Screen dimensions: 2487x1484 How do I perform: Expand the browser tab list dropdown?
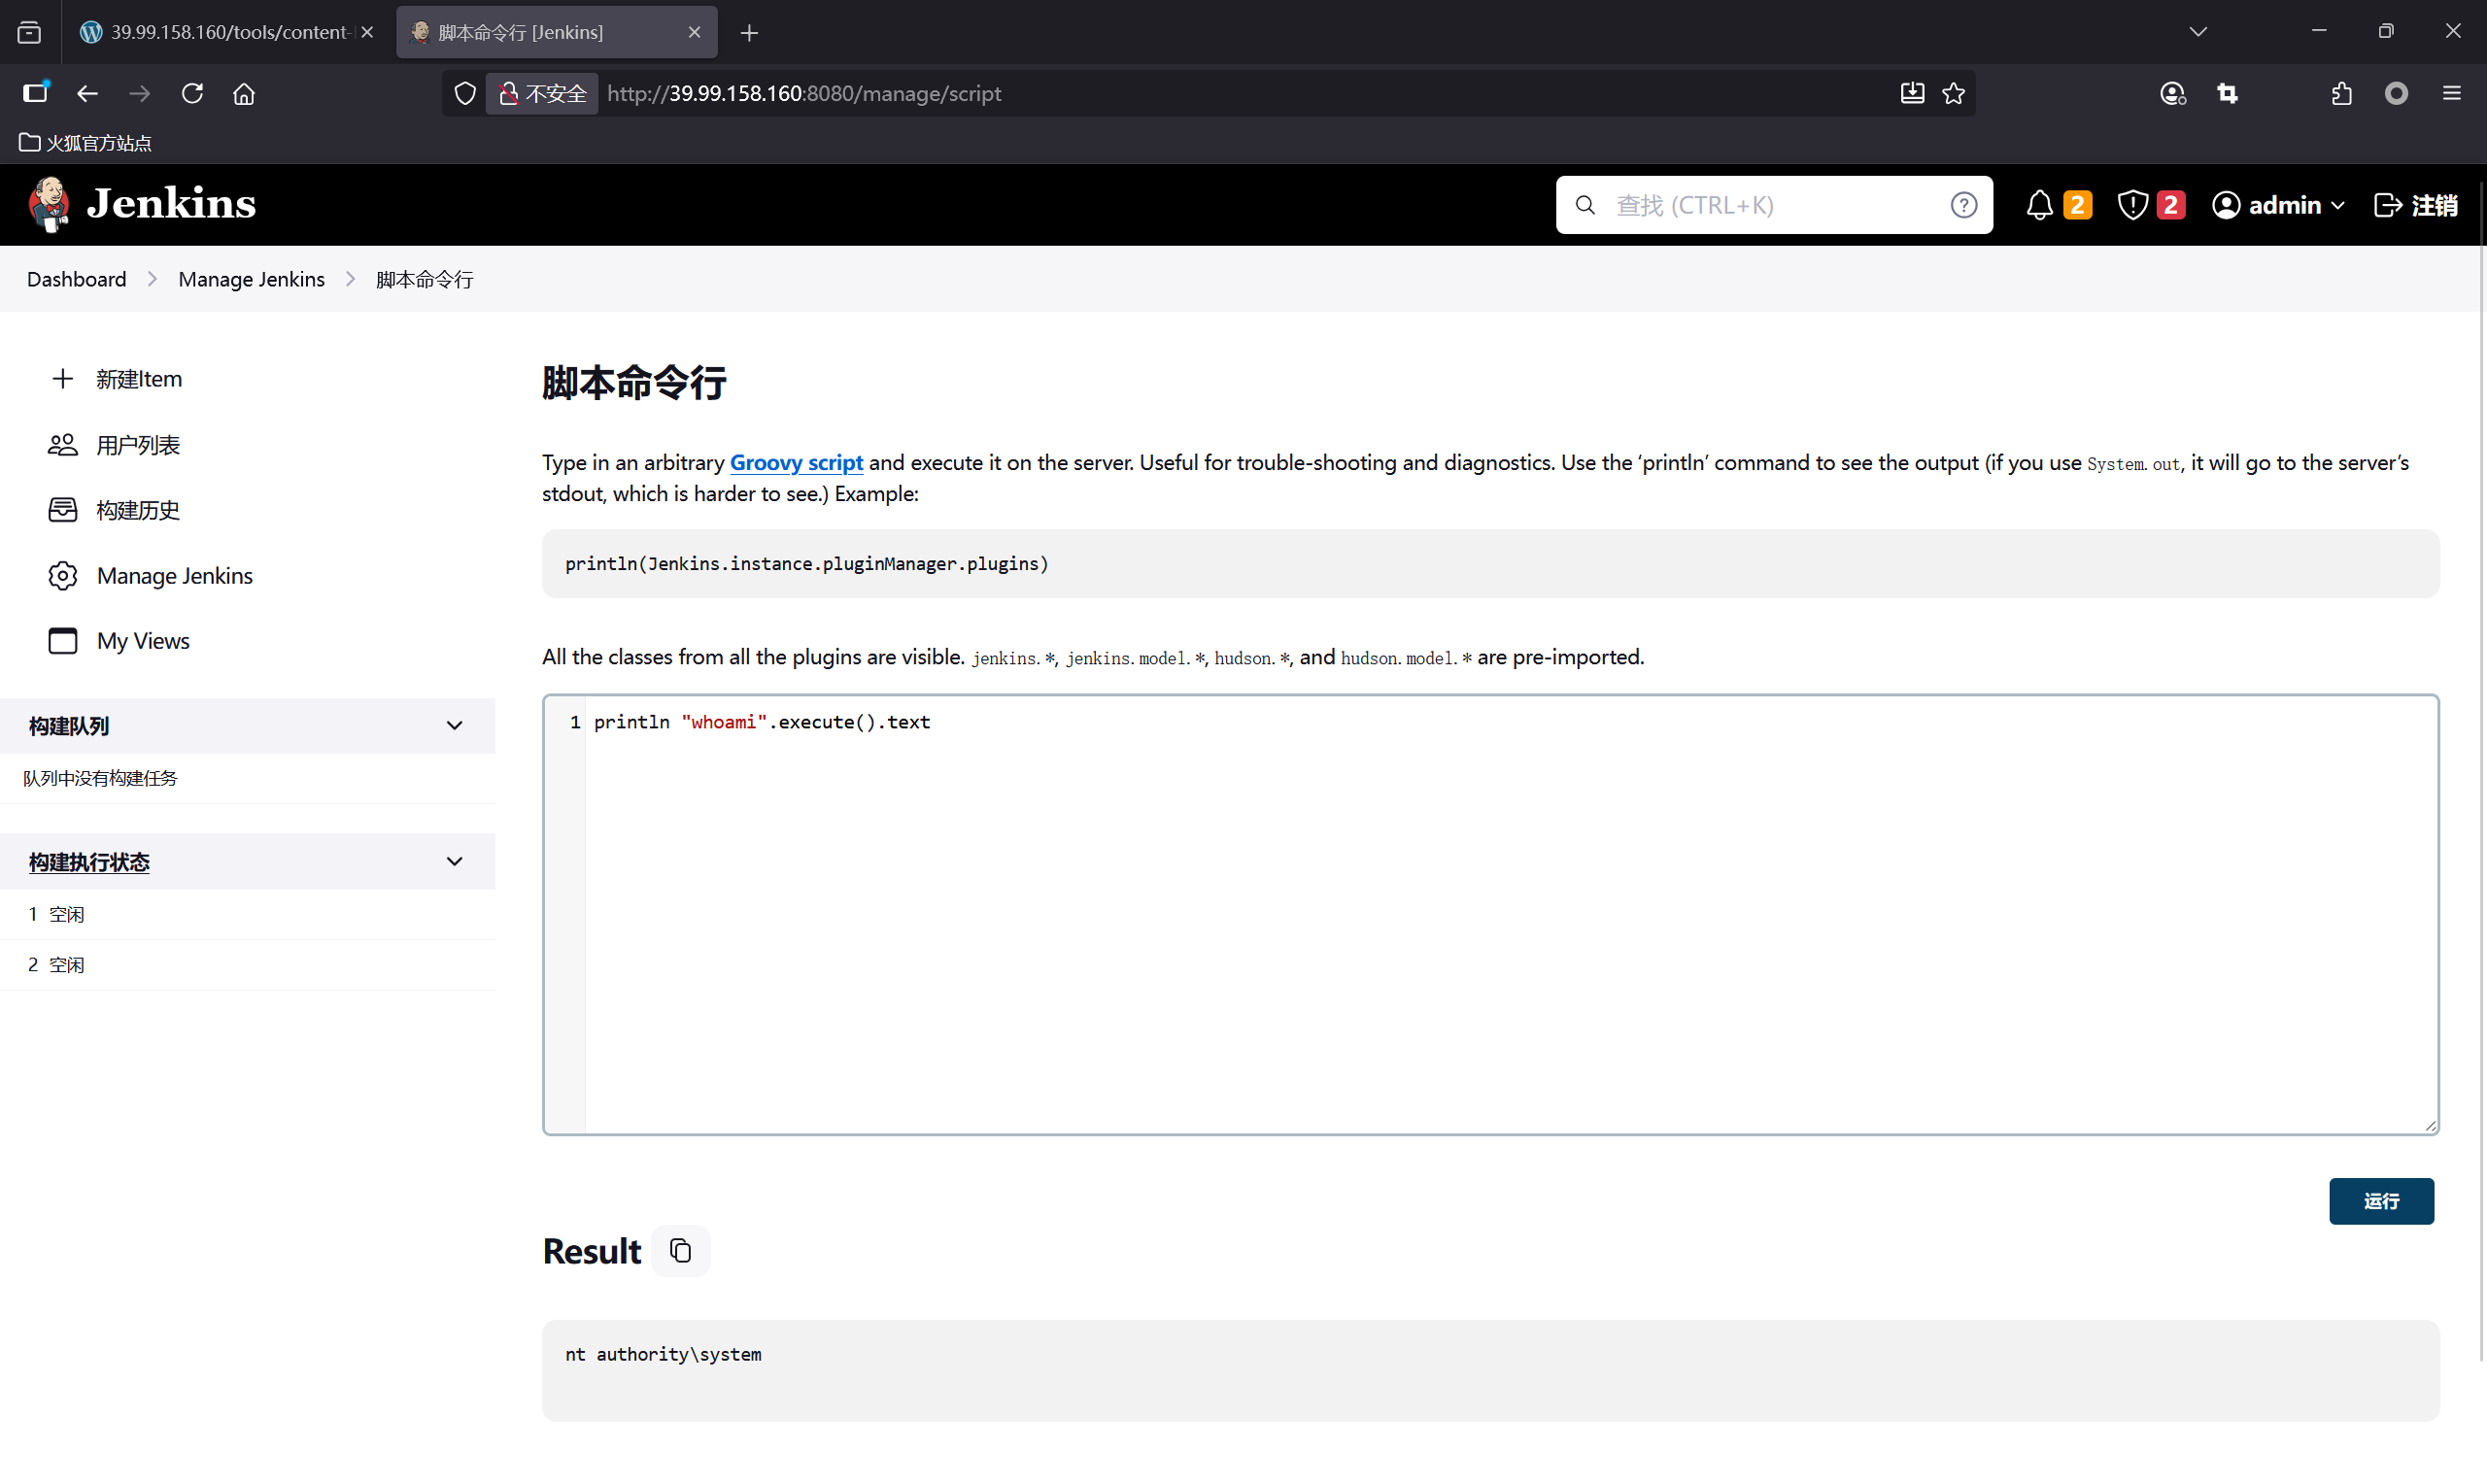point(2197,32)
